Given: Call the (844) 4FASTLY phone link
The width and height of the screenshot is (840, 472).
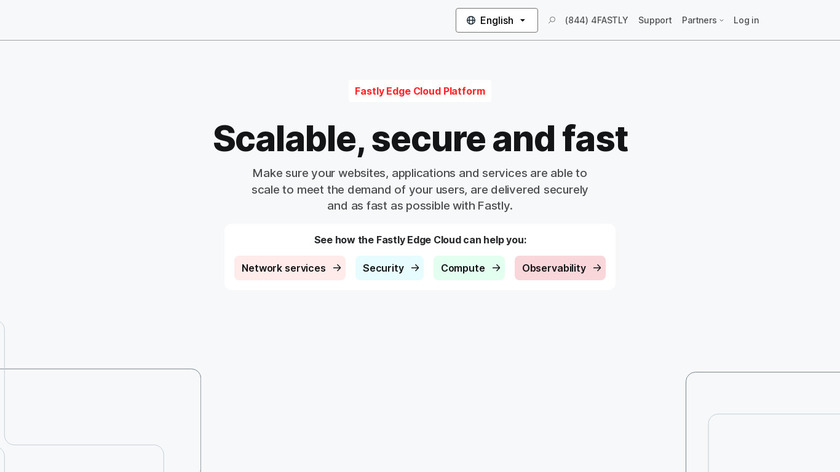Looking at the screenshot, I should click(x=596, y=20).
